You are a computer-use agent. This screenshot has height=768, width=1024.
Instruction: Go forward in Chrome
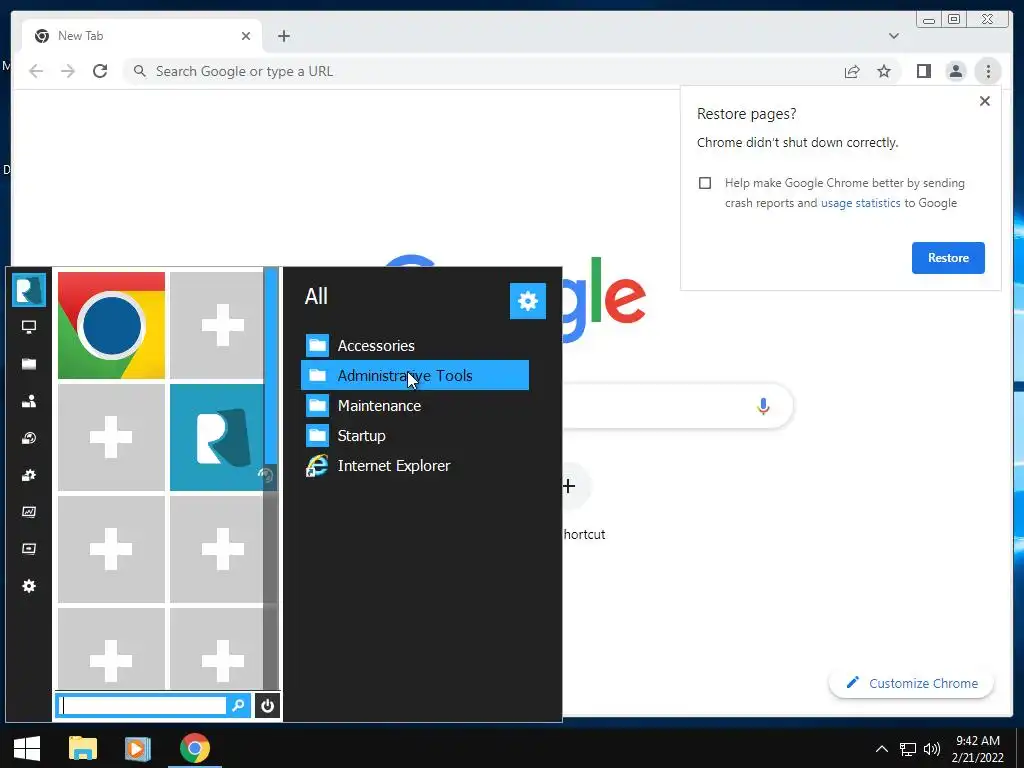(x=68, y=71)
